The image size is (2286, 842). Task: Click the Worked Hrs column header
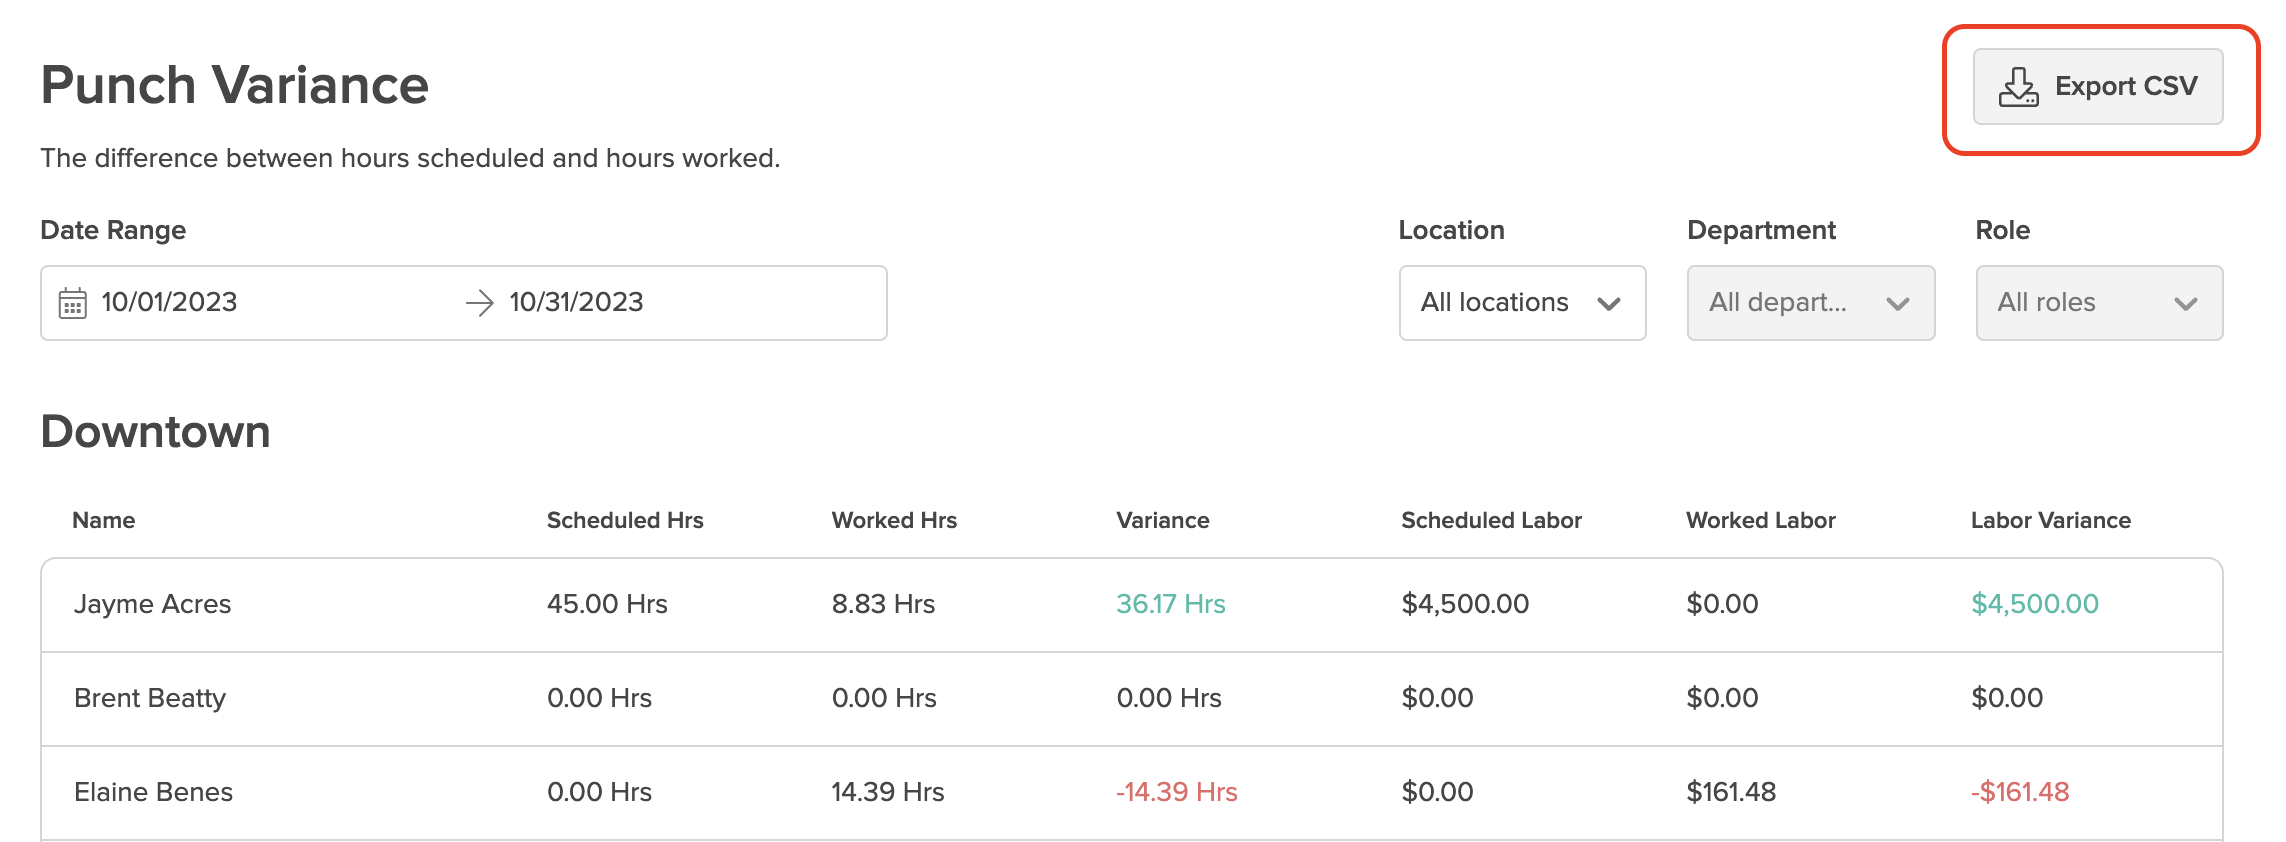894,520
